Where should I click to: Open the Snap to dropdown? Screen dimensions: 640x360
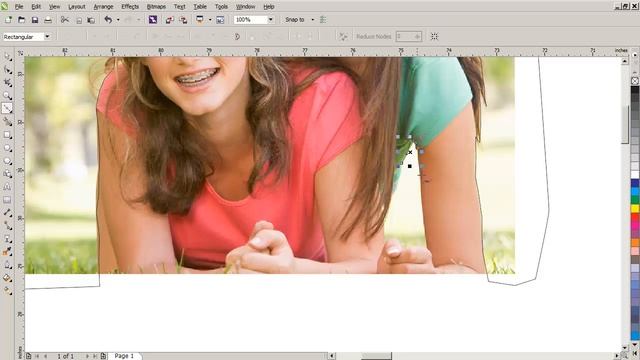click(313, 20)
